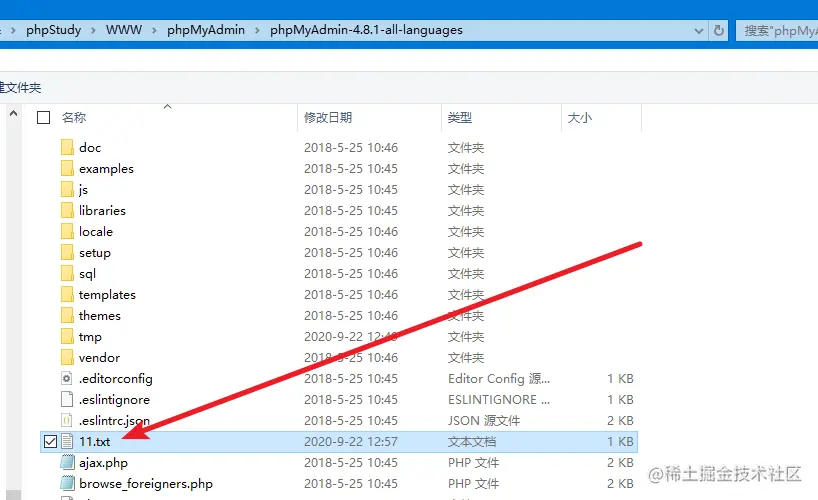Viewport: 818px width, 500px height.
Task: Click phpMyAdmin-4.8.1-all-languages breadcrumb segment
Action: [366, 30]
